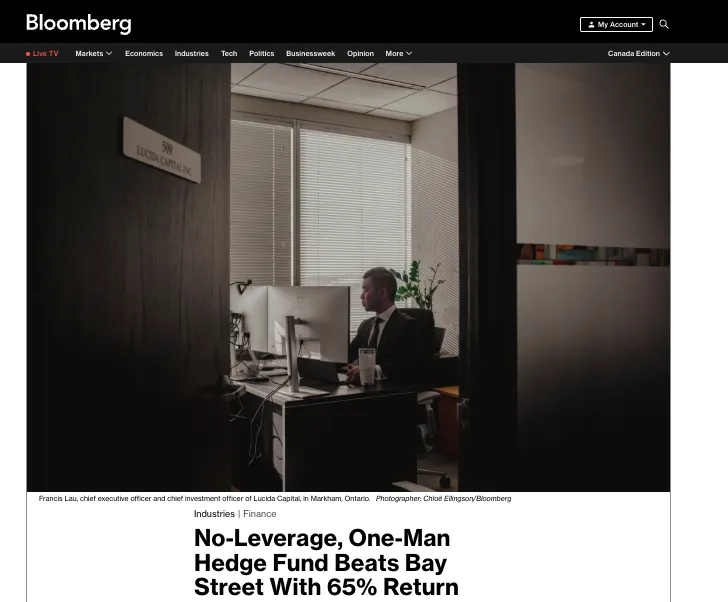Open the My Account dropdown

[x=616, y=25]
